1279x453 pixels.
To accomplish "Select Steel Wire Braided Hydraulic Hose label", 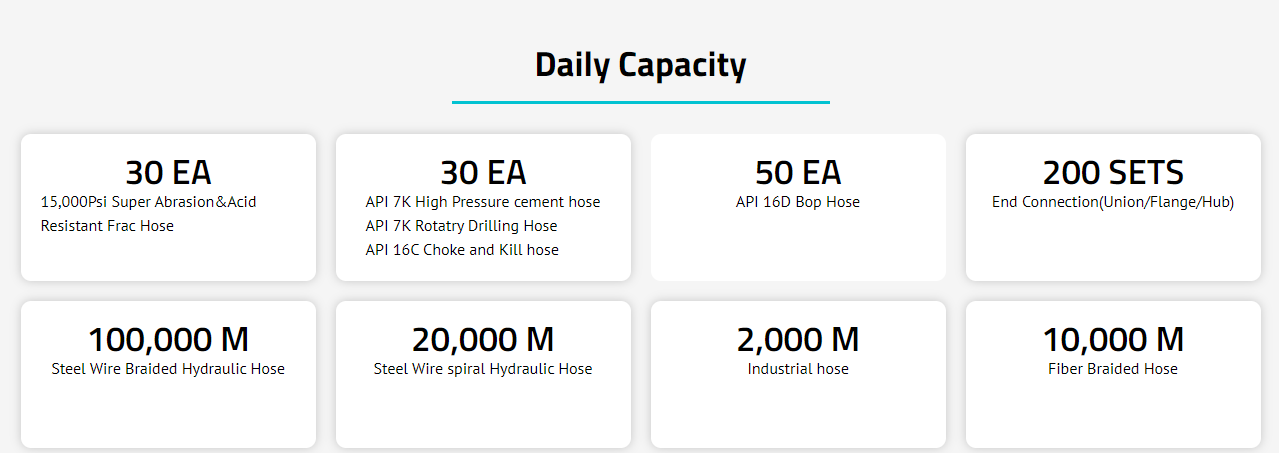I will coord(168,369).
